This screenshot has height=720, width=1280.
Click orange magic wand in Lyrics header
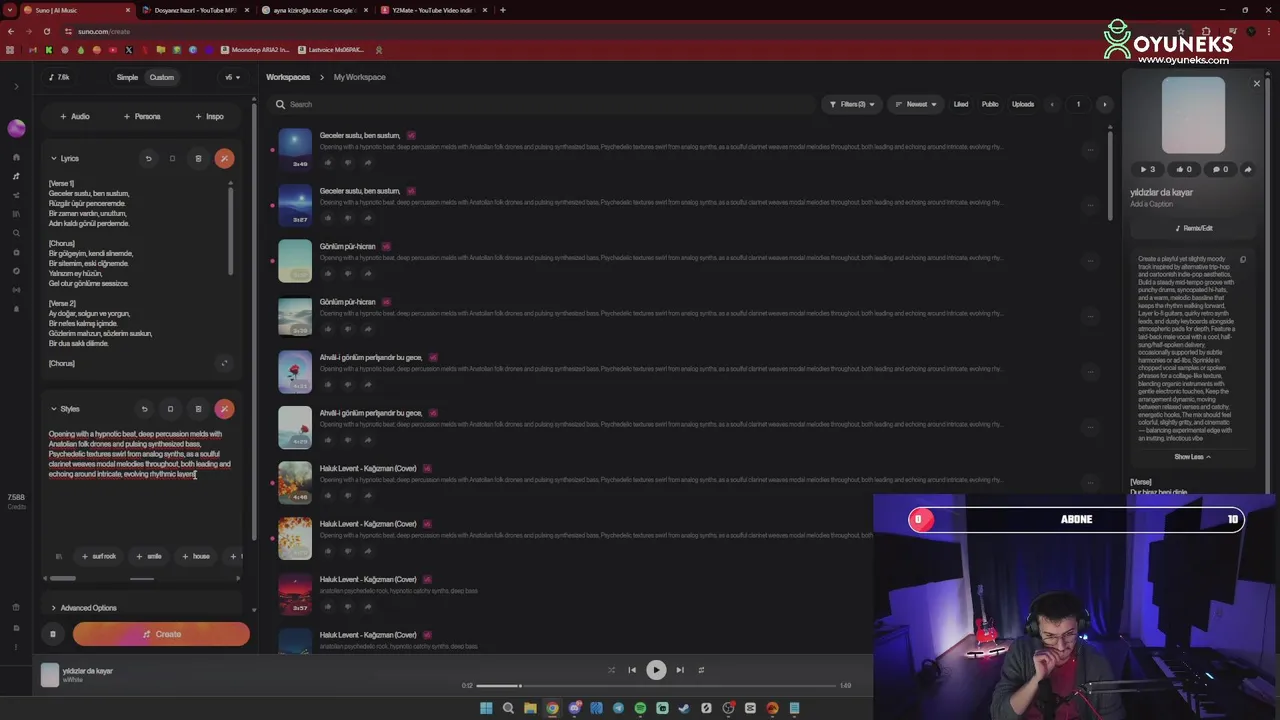click(x=224, y=158)
